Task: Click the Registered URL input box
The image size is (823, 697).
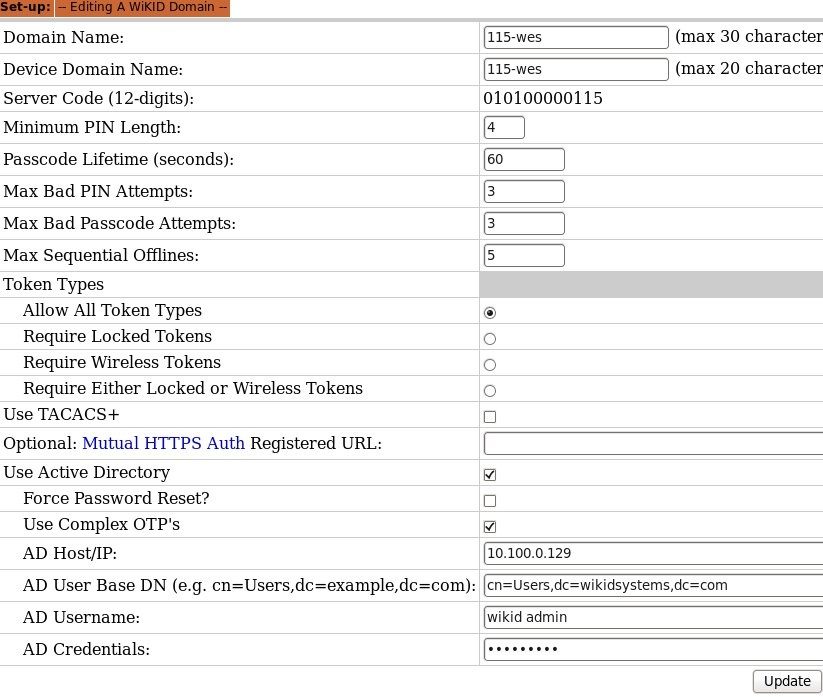Action: (650, 443)
